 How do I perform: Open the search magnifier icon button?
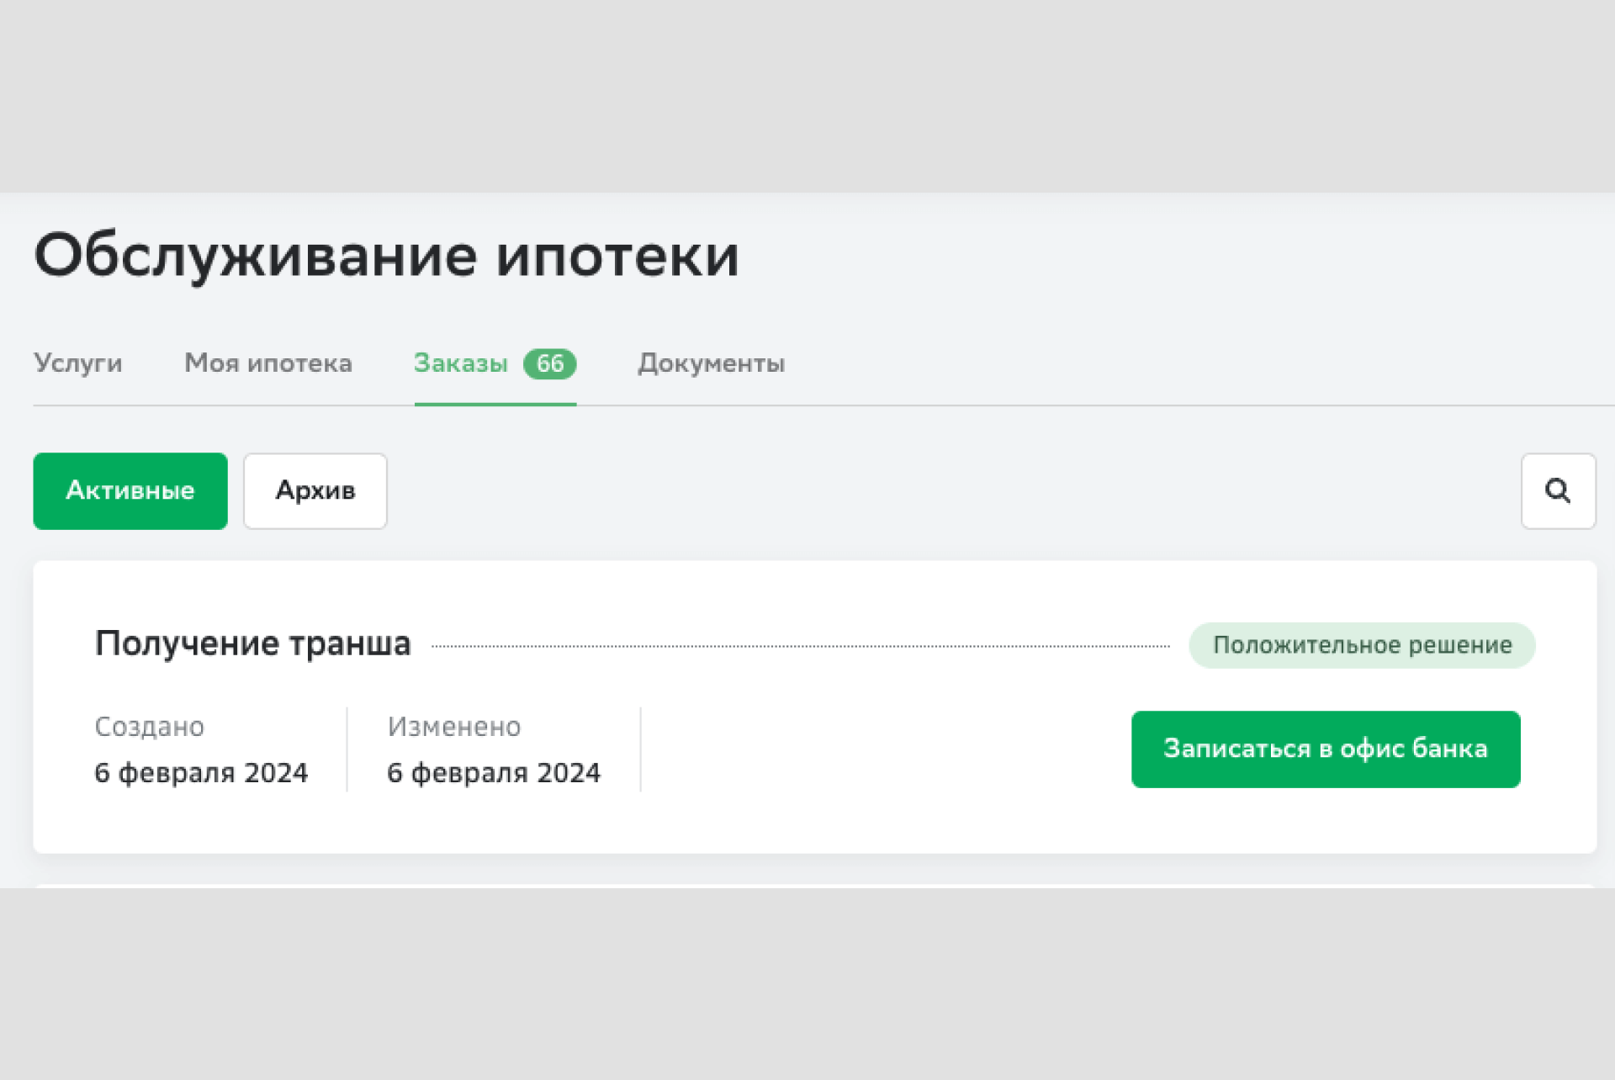[x=1558, y=491]
